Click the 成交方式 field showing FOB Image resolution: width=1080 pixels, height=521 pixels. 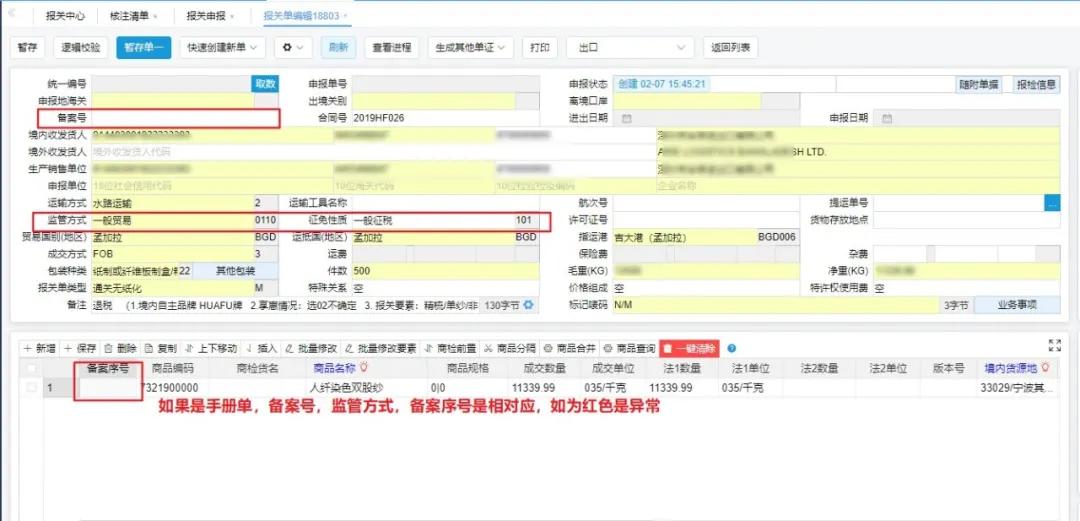[172, 254]
